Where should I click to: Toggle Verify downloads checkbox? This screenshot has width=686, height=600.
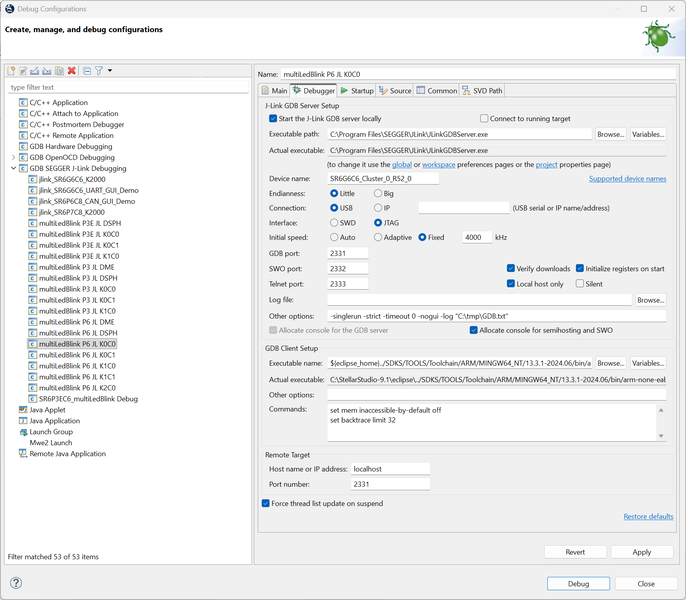tap(511, 268)
